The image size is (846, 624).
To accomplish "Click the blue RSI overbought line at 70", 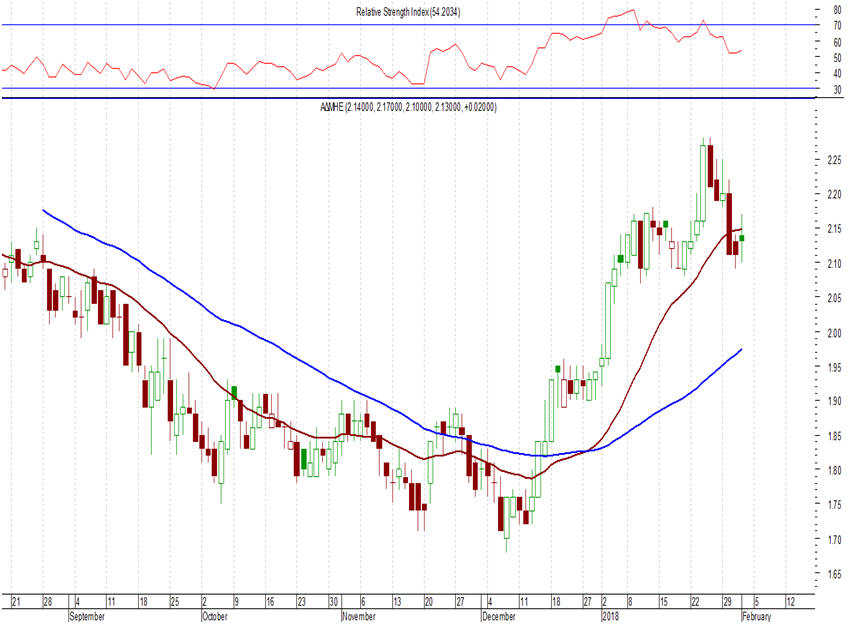I will (x=408, y=25).
